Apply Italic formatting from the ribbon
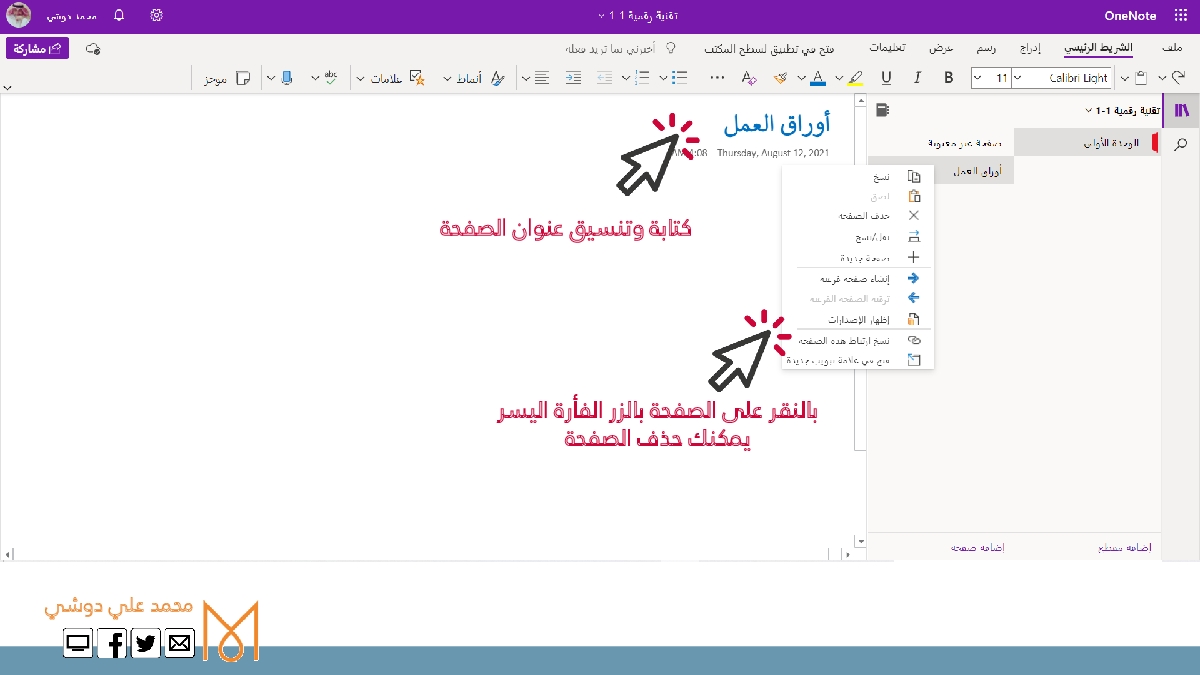The image size is (1200, 675). (917, 78)
